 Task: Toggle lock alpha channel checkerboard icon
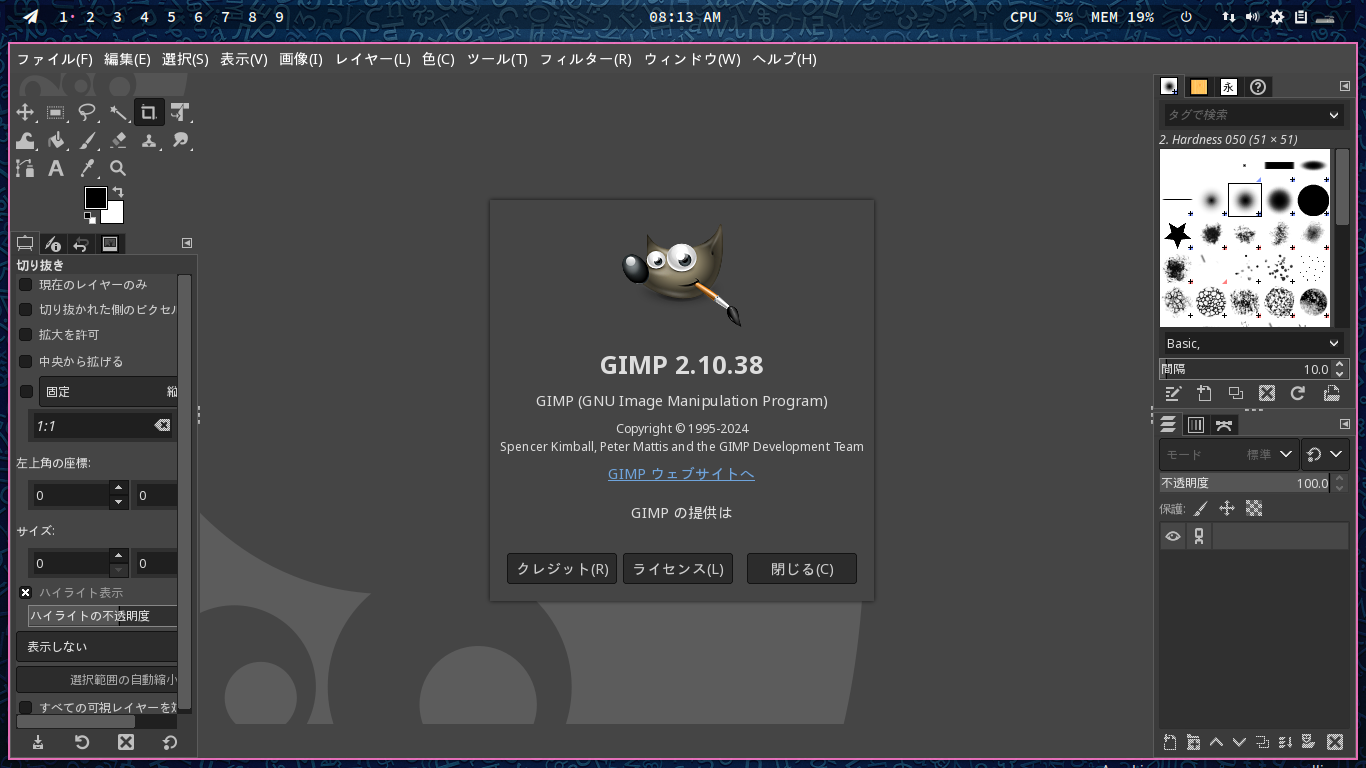[1254, 509]
